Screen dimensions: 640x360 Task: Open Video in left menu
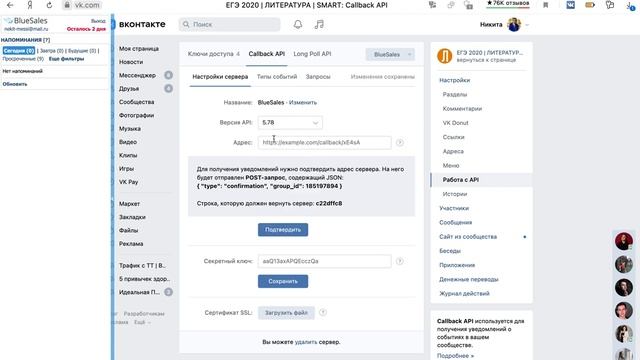coord(128,142)
